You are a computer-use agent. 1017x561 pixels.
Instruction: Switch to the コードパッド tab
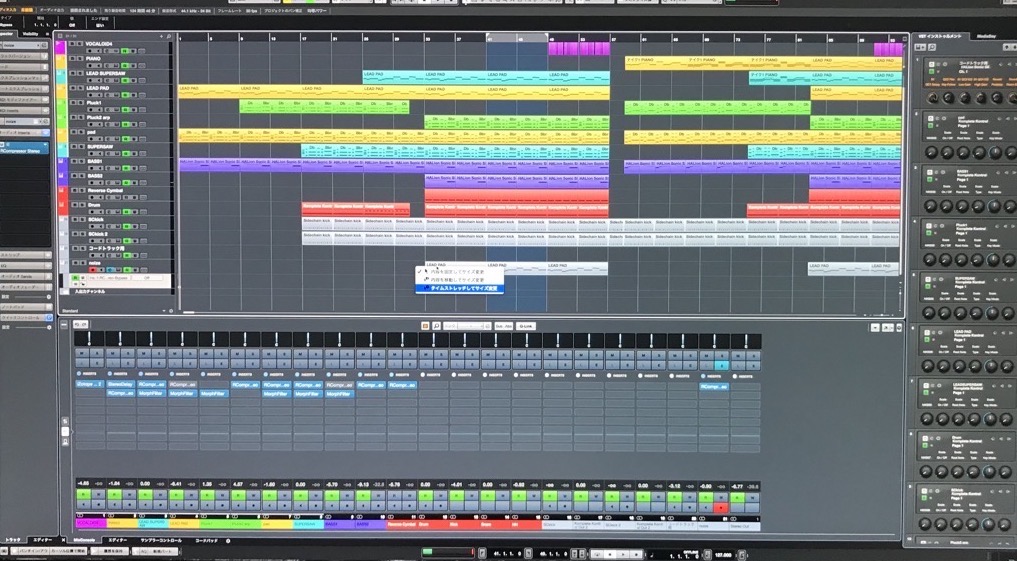(x=207, y=540)
